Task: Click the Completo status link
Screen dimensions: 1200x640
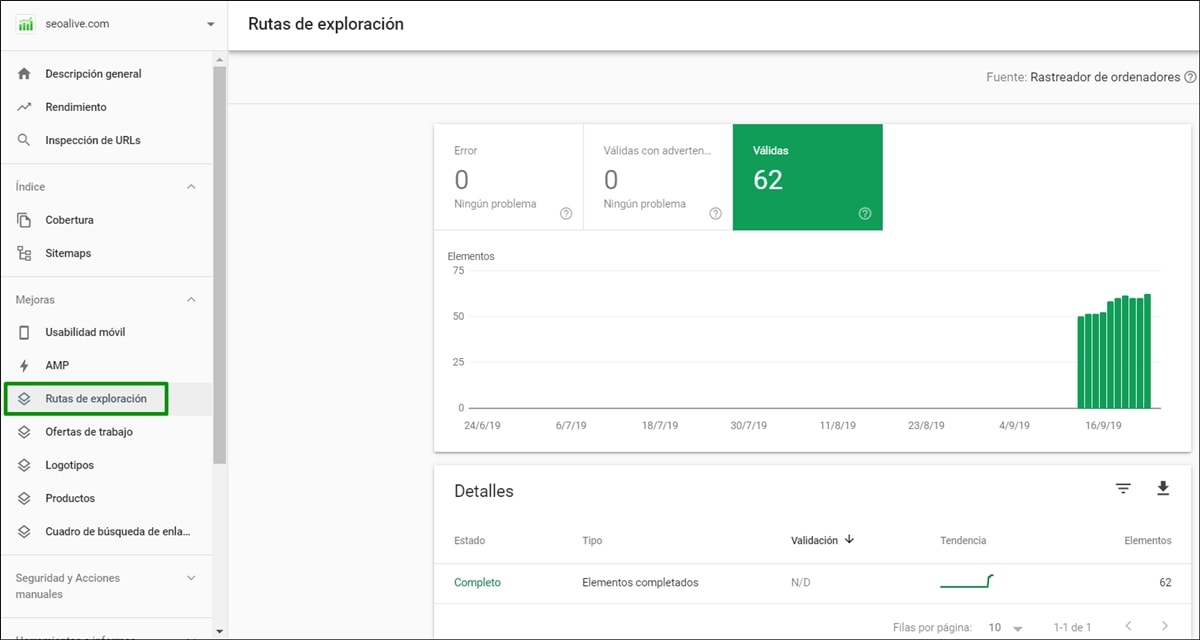Action: point(477,582)
